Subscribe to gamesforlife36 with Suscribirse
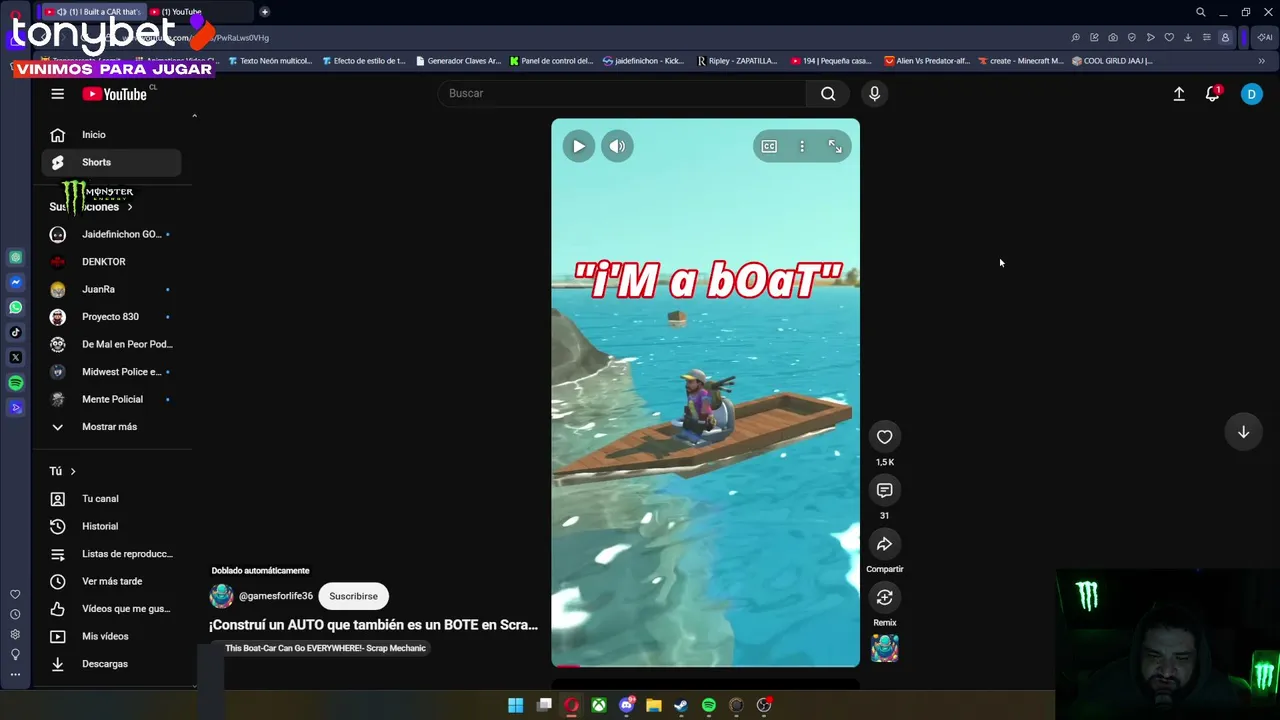 tap(353, 596)
